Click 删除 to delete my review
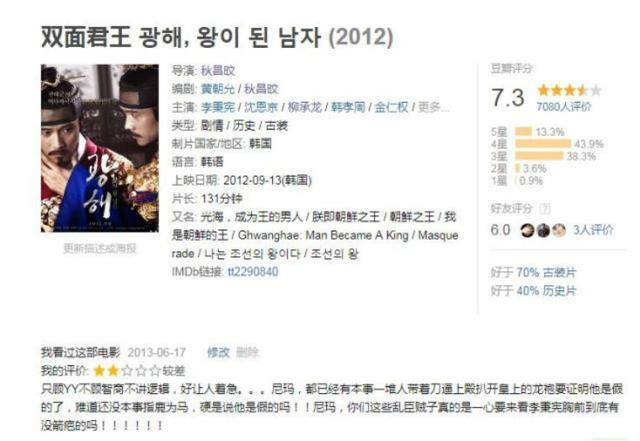 click(247, 352)
